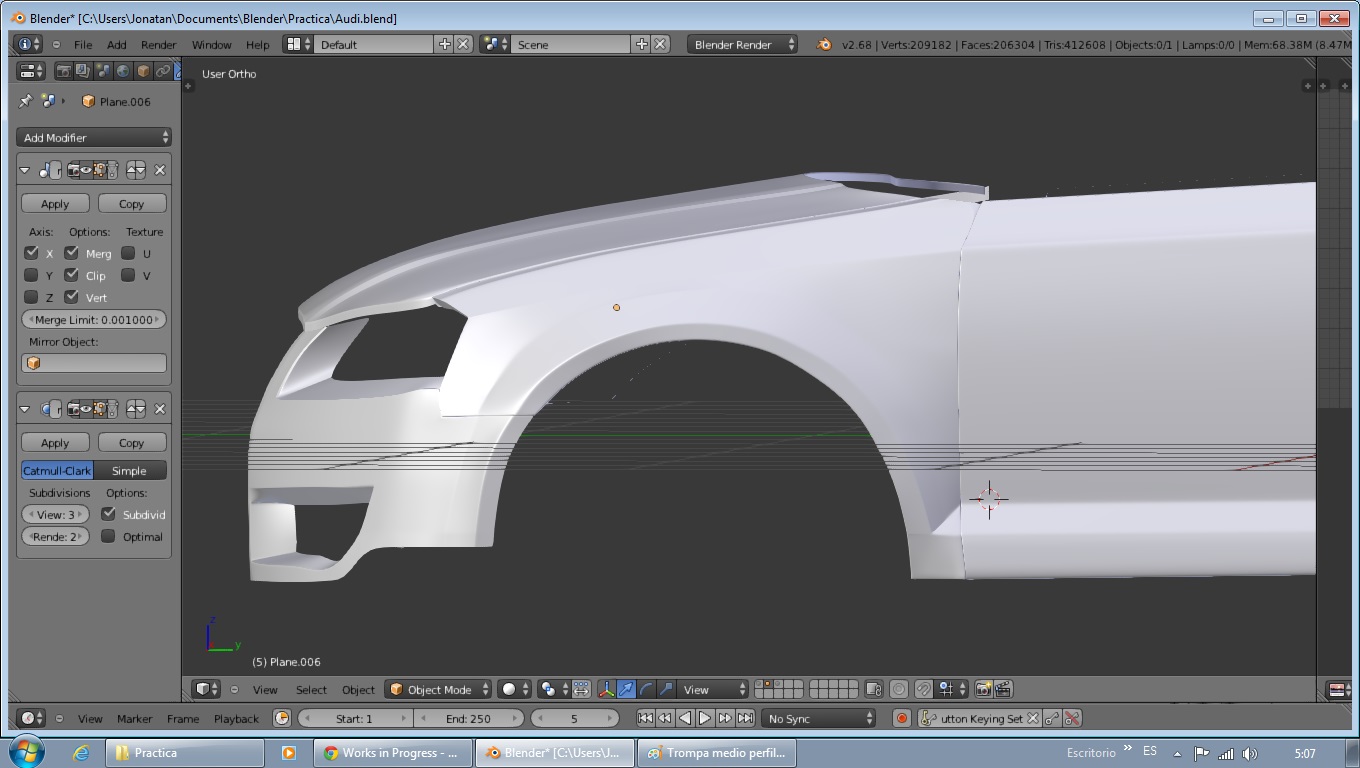
Task: Remove the Mirror modifier with X icon
Action: point(159,170)
